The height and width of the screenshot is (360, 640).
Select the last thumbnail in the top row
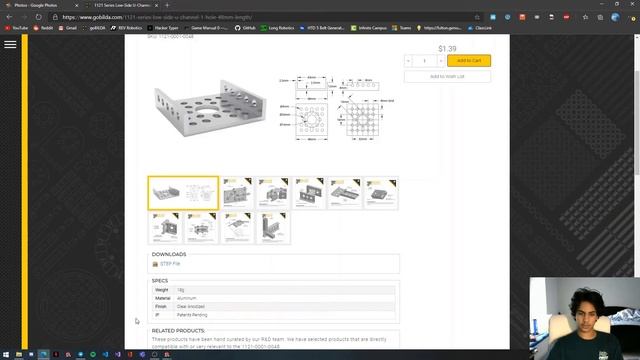pos(381,193)
